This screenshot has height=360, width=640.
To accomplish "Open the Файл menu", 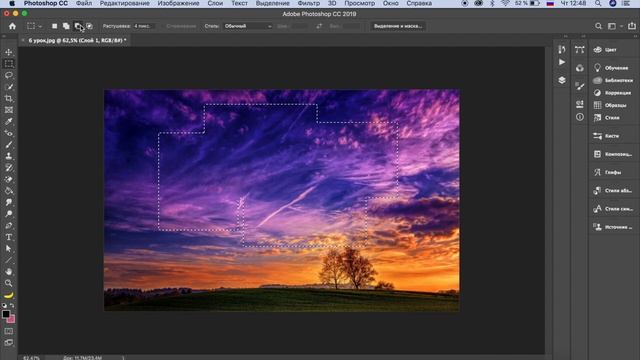I will click(84, 3).
